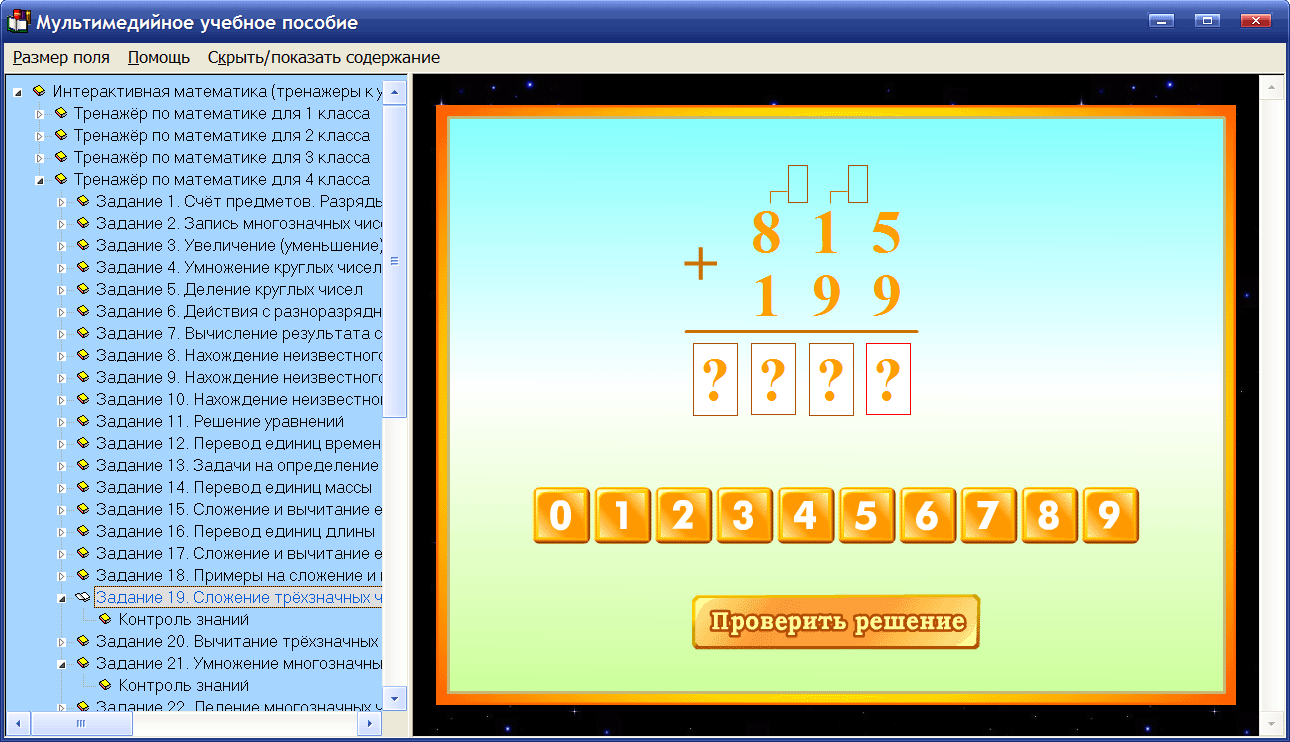Viewport: 1290px width, 742px height.
Task: Click the carry box above digit 1
Action: coord(857,184)
